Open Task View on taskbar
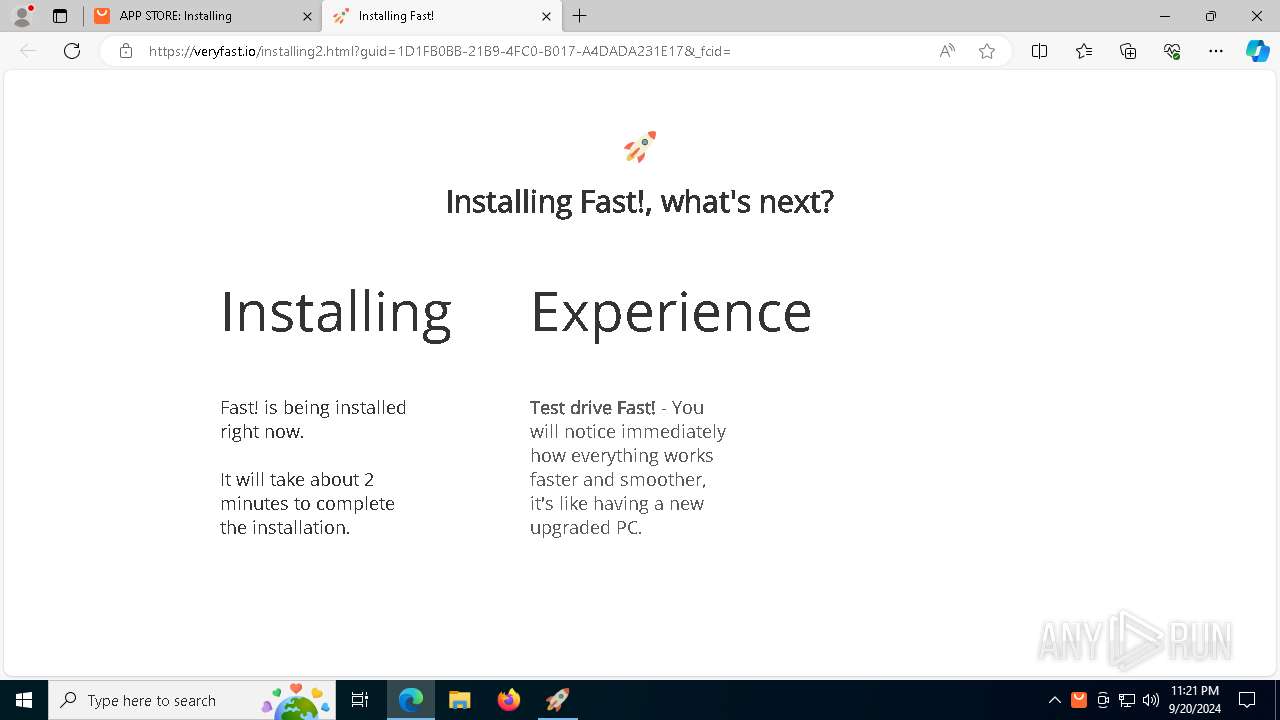The height and width of the screenshot is (720, 1280). pos(360,700)
